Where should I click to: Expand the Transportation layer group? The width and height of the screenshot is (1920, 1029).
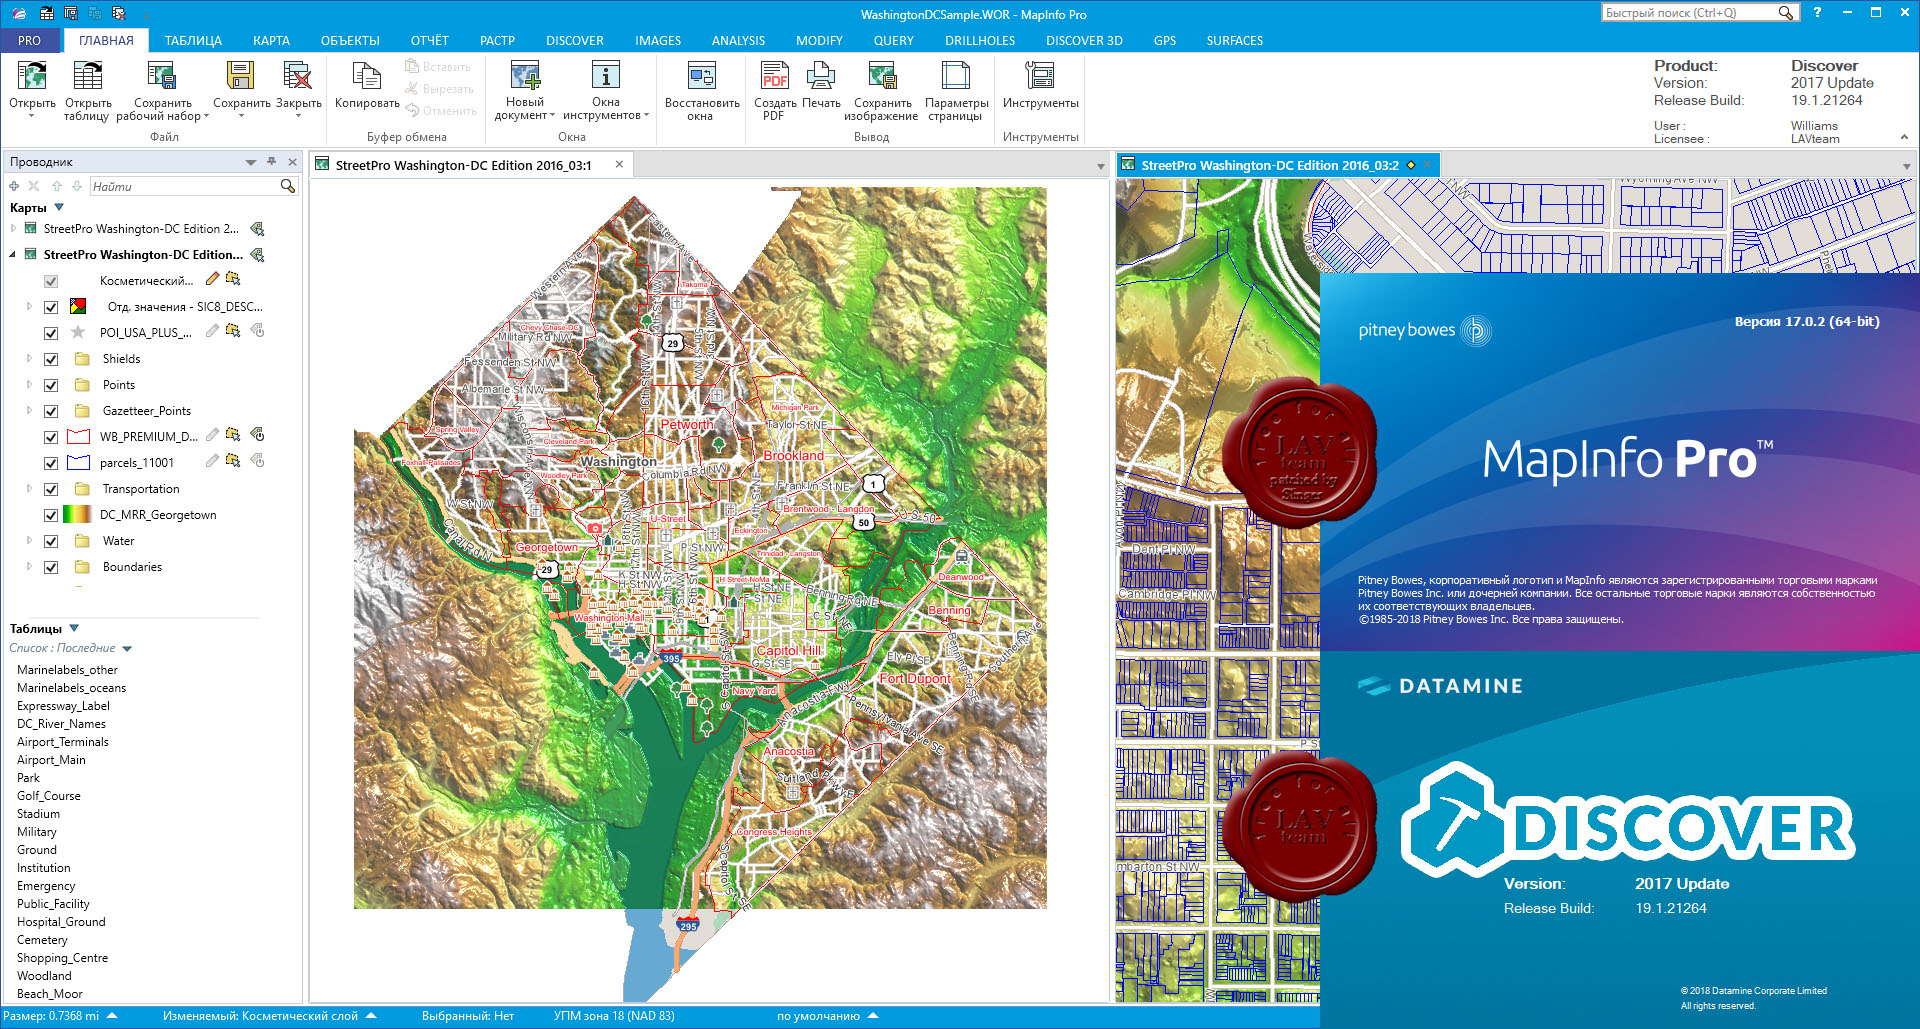[29, 489]
